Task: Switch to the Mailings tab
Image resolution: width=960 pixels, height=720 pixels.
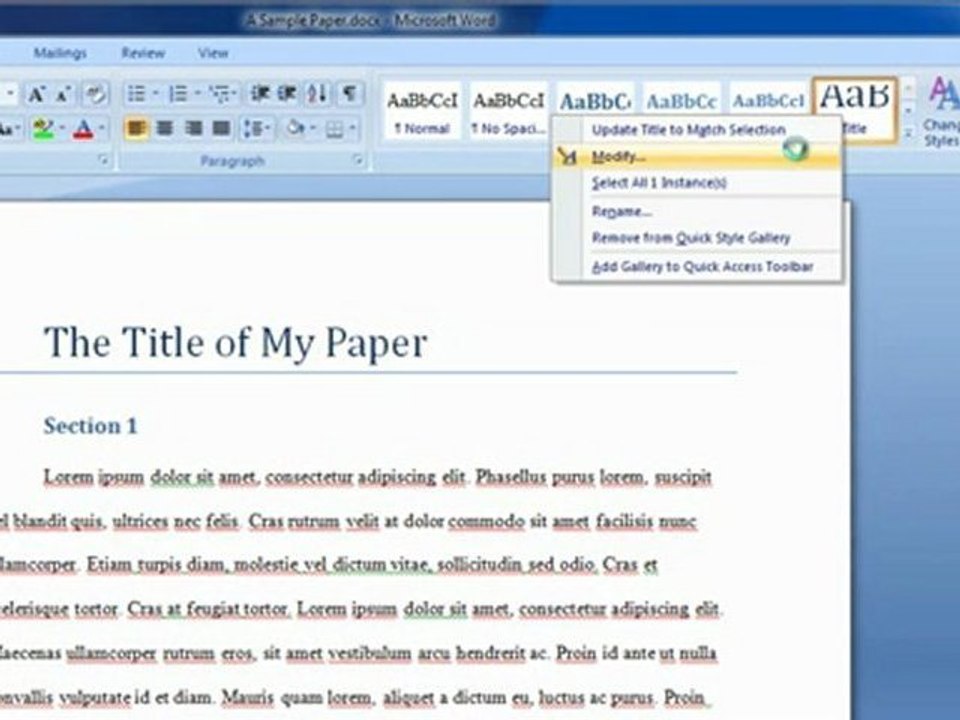Action: point(60,53)
